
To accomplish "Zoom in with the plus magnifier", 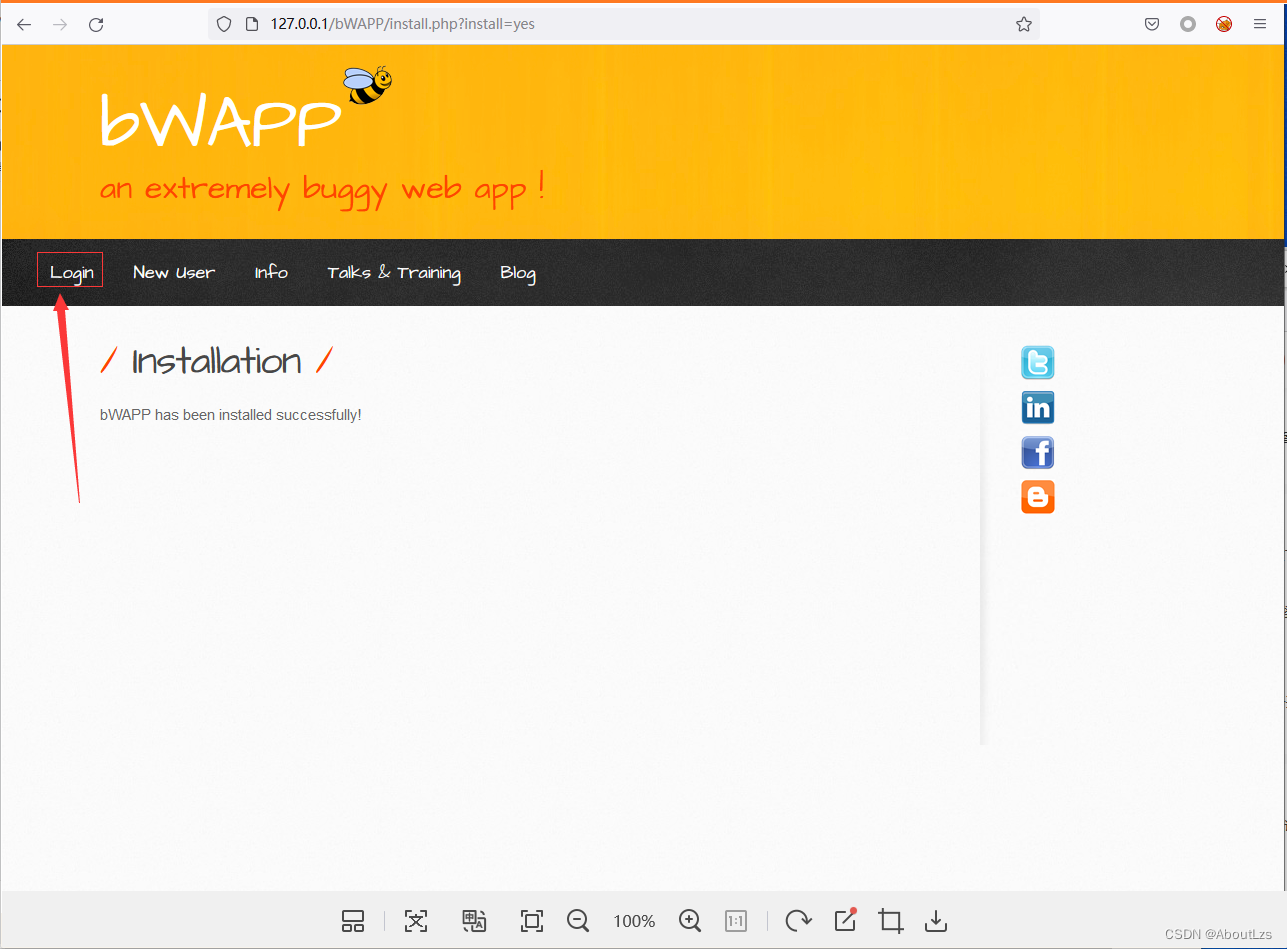I will (x=690, y=921).
